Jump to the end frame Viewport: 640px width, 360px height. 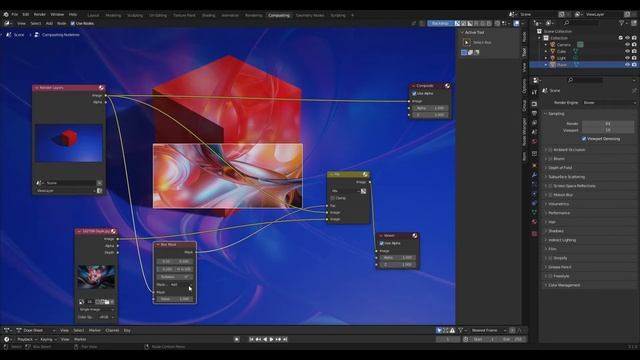(x=285, y=339)
